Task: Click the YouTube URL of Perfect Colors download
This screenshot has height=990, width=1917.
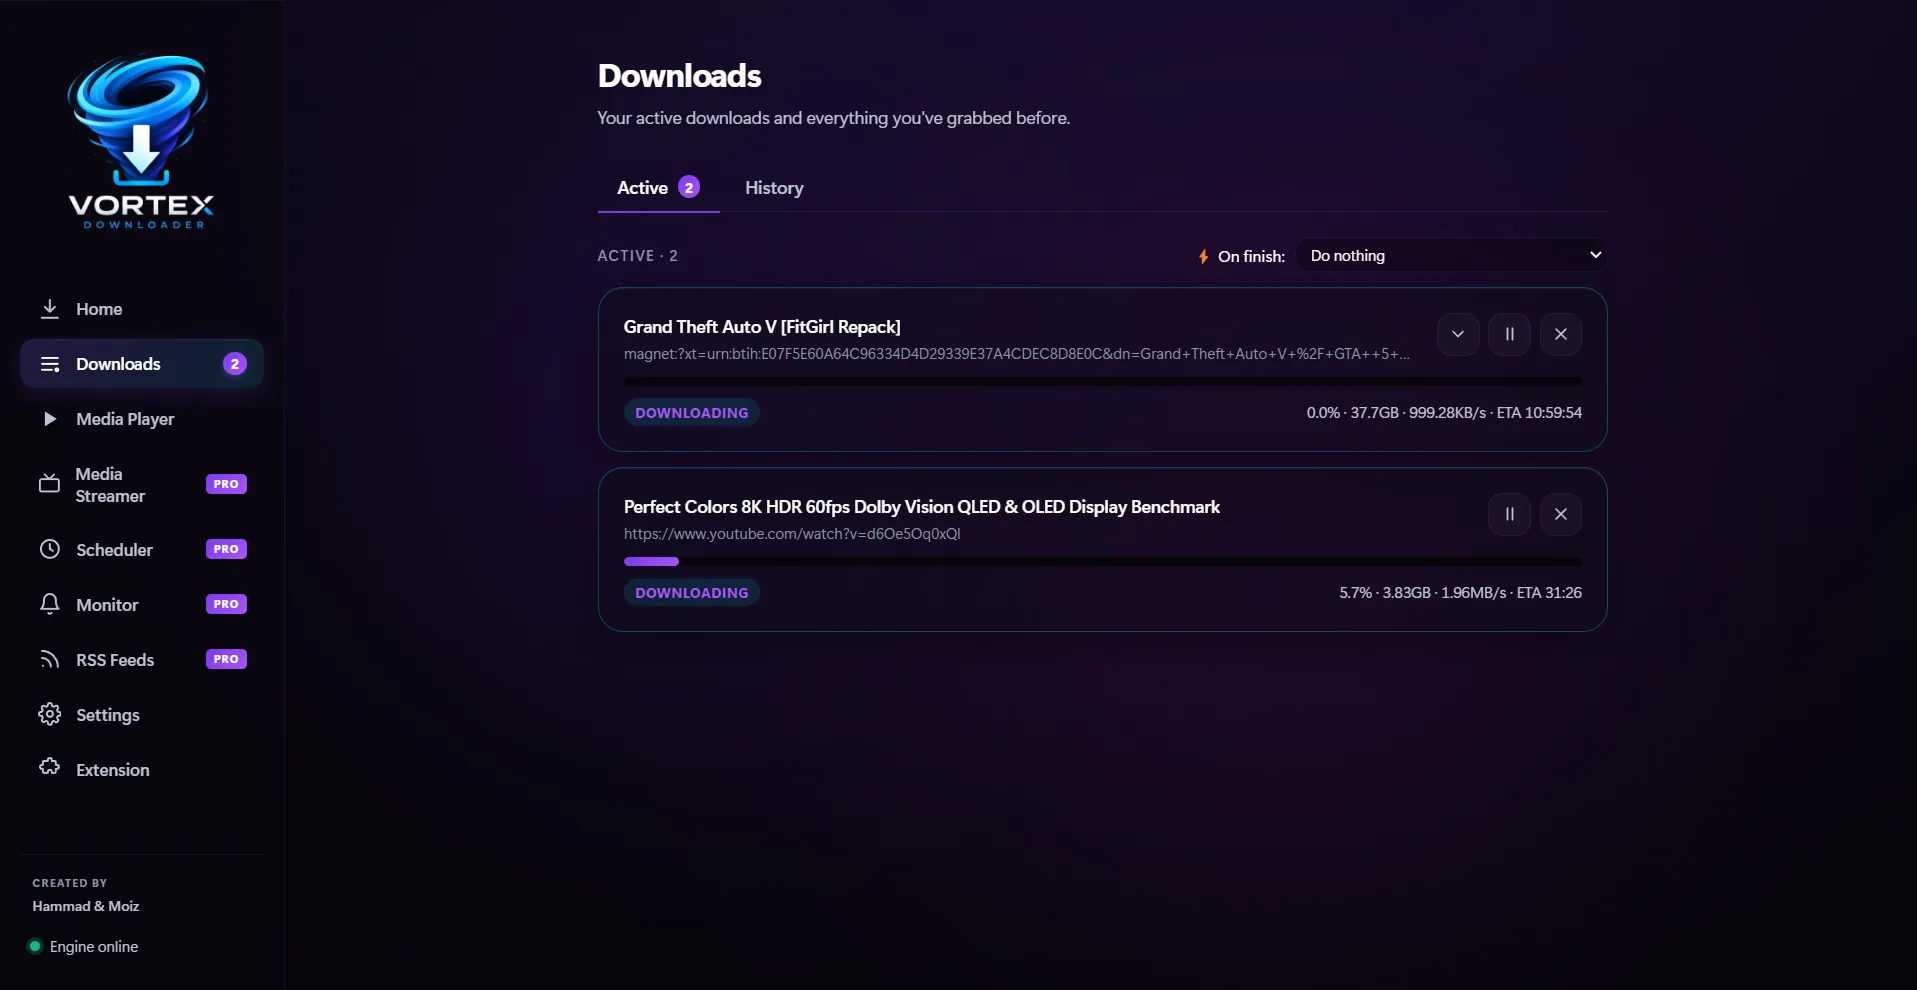Action: click(792, 534)
